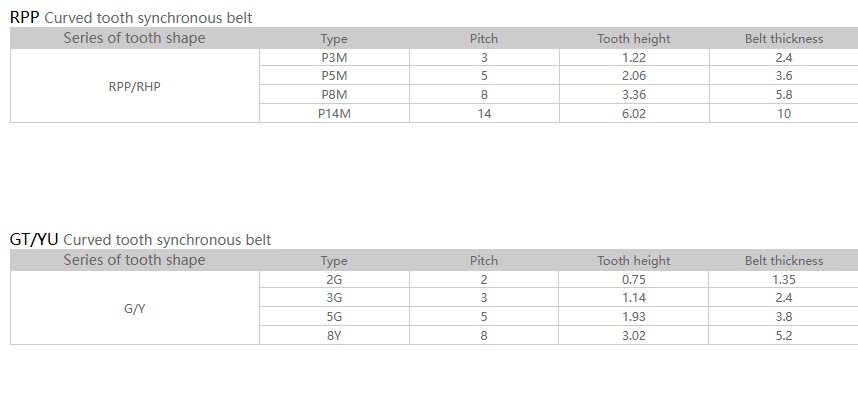Click the RPP Curved tooth synchronous belt title
858x412 pixels.
pyautogui.click(x=131, y=18)
